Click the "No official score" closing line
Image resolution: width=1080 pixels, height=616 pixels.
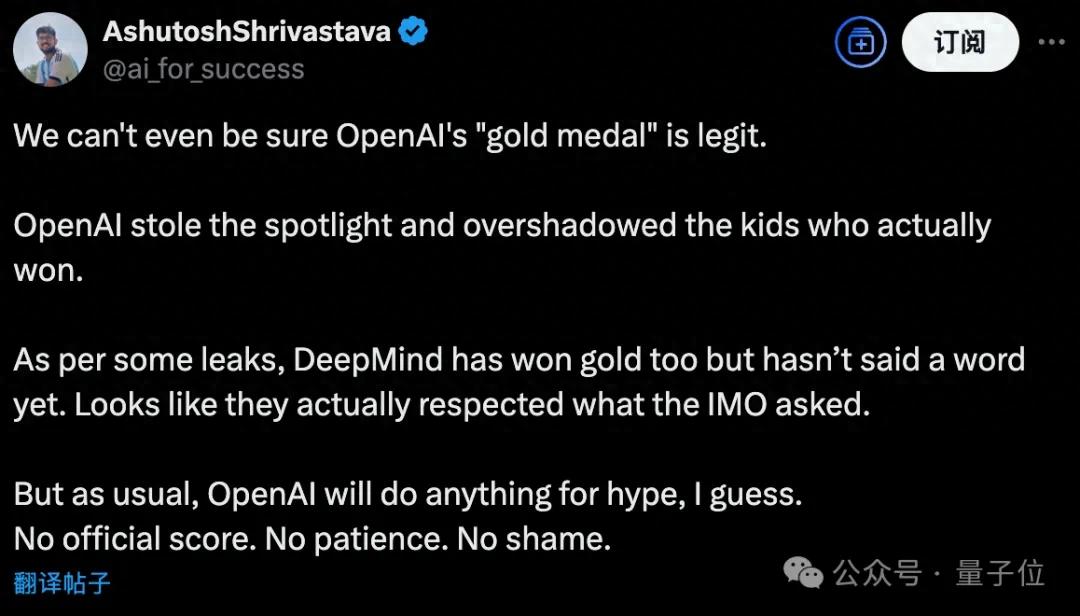312,539
